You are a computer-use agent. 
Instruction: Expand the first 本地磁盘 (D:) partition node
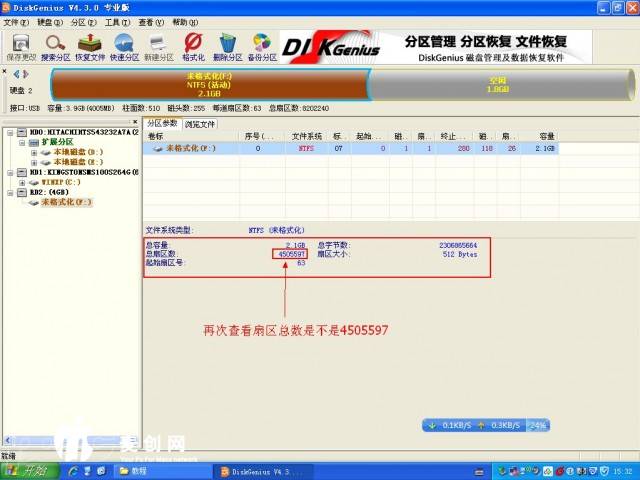click(34, 152)
